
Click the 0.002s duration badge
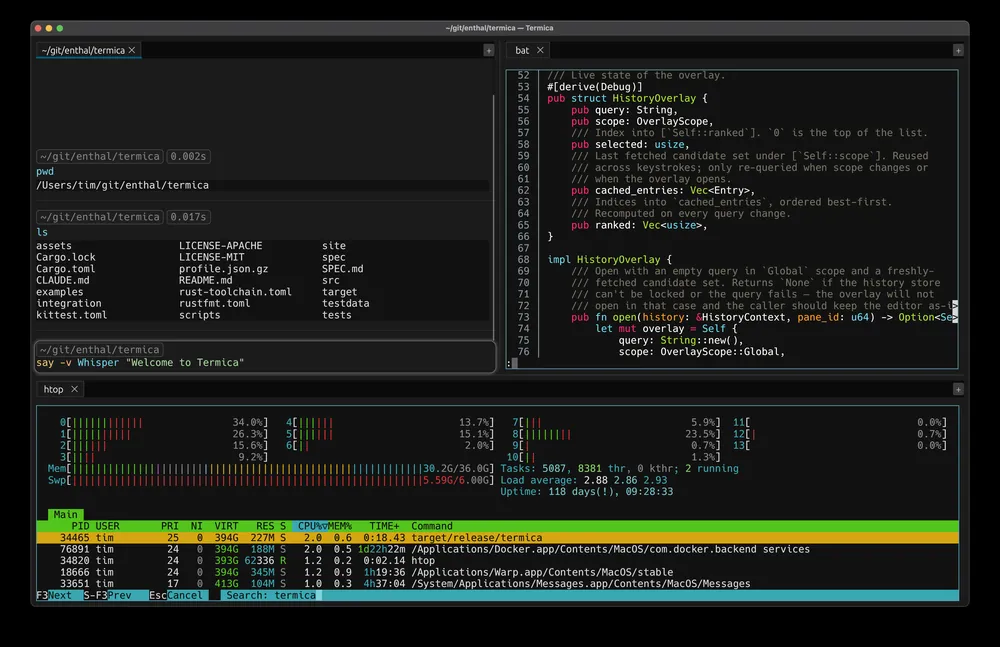[x=188, y=156]
